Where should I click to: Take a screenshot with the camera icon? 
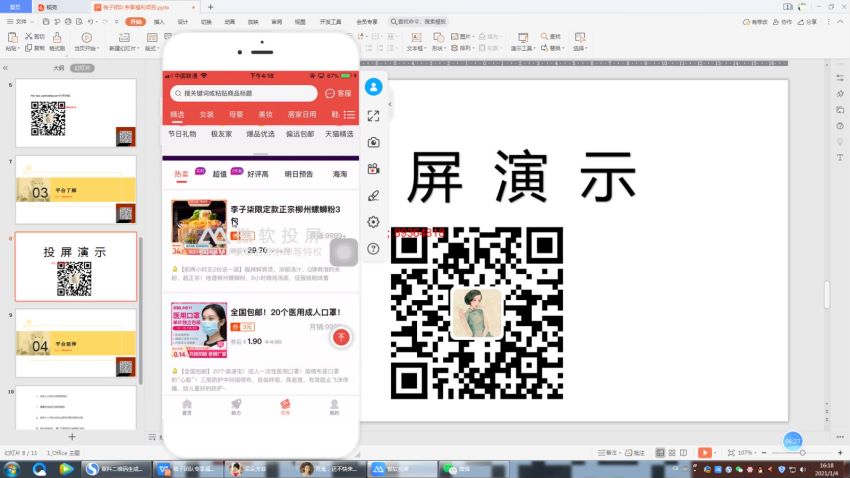coord(374,143)
